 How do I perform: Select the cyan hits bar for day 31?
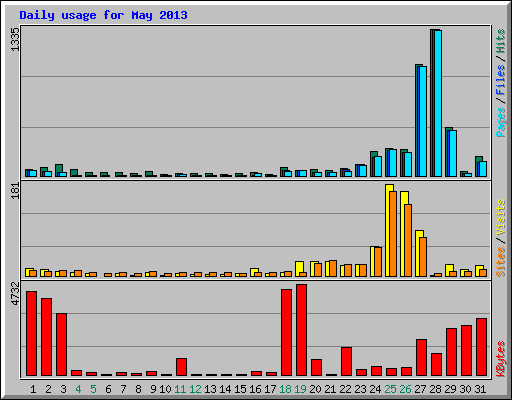[x=483, y=169]
